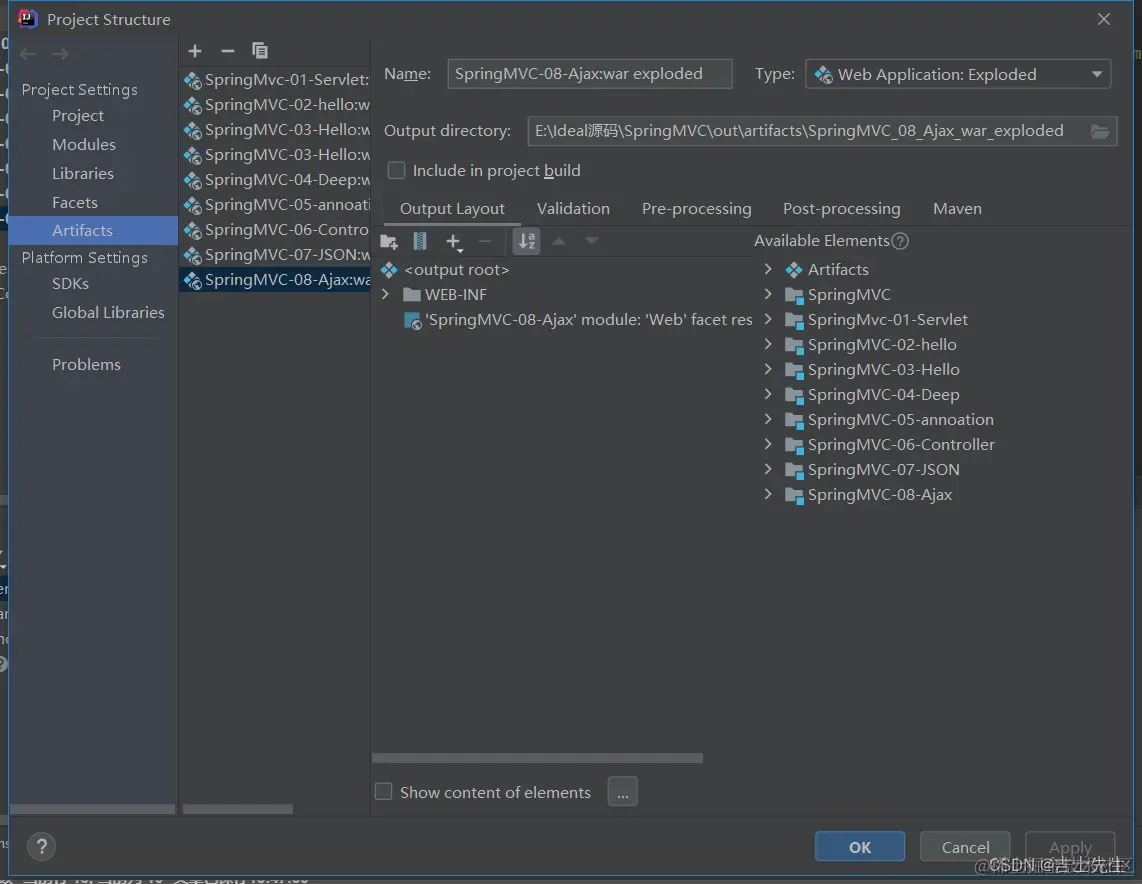Select Project in Project Settings
Viewport: 1142px width, 884px height.
point(78,116)
